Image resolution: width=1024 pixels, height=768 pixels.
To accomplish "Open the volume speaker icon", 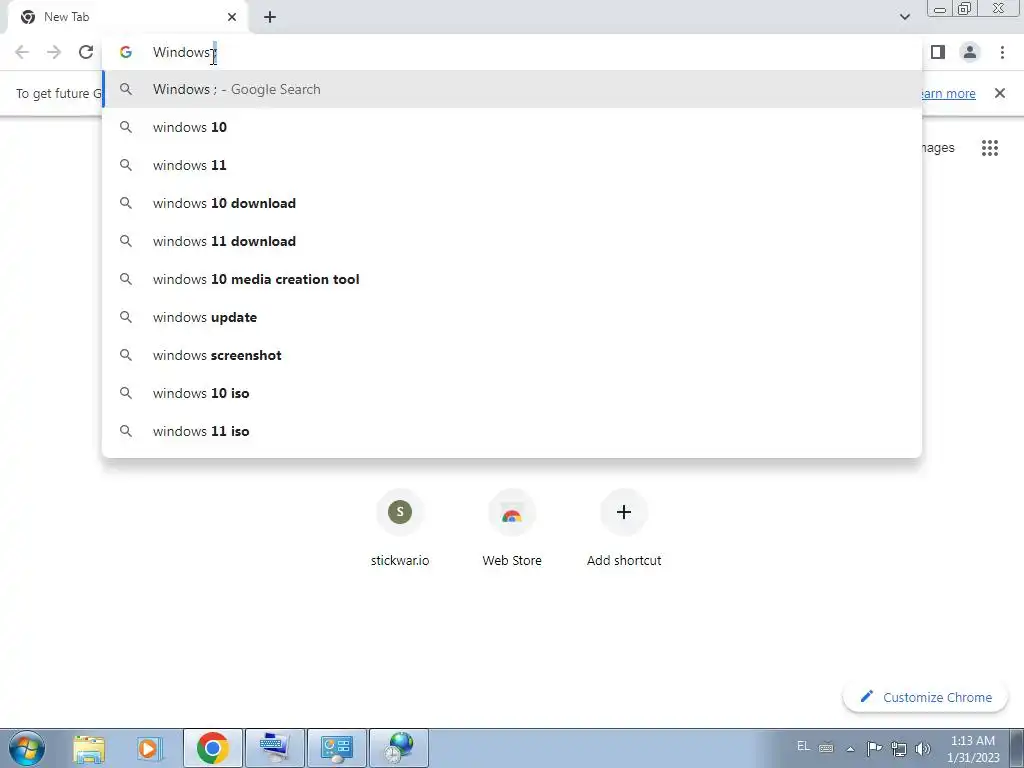I will point(923,749).
